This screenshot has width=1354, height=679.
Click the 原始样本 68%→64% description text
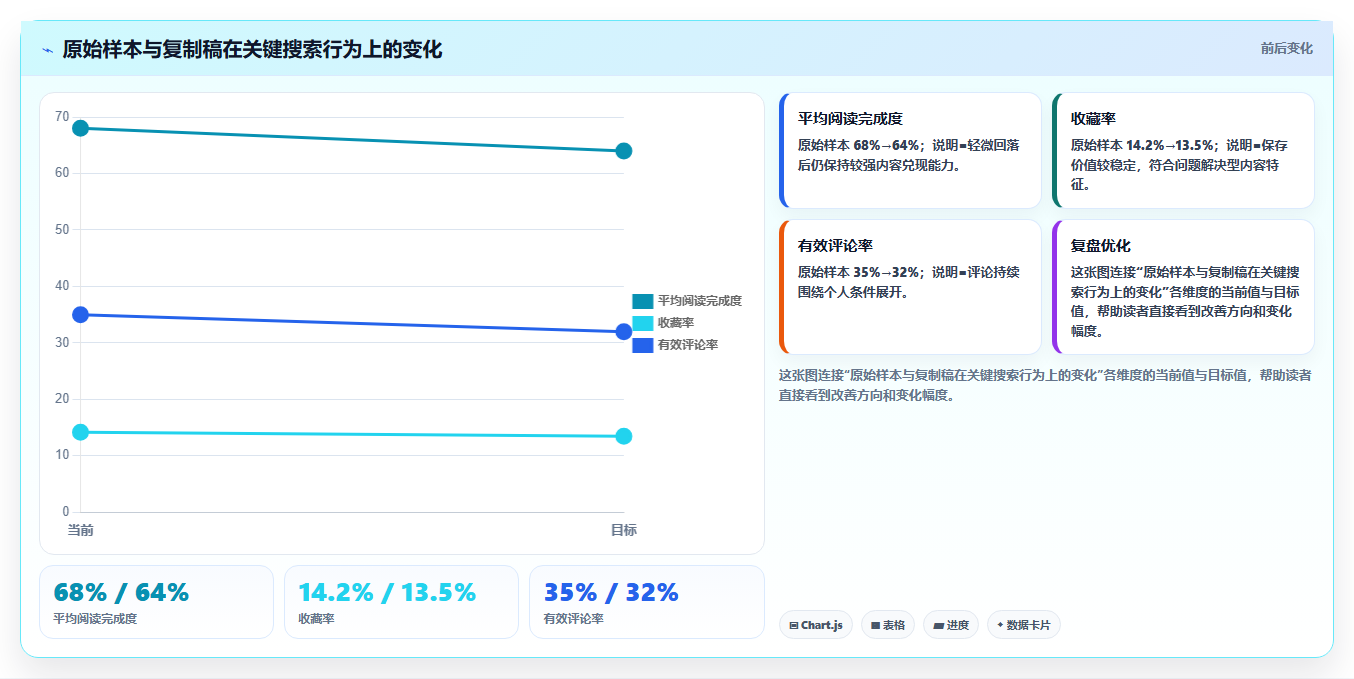[909, 155]
